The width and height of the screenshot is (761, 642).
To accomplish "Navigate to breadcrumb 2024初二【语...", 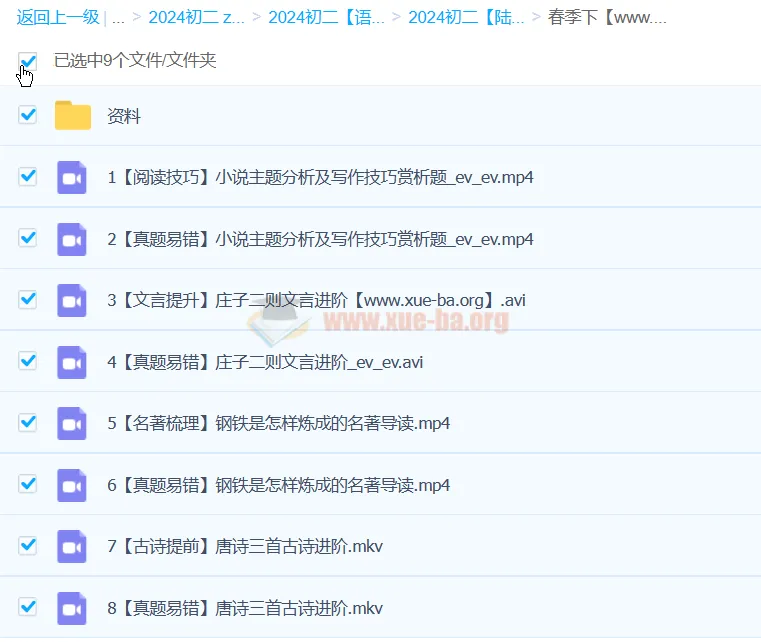I will click(x=326, y=17).
